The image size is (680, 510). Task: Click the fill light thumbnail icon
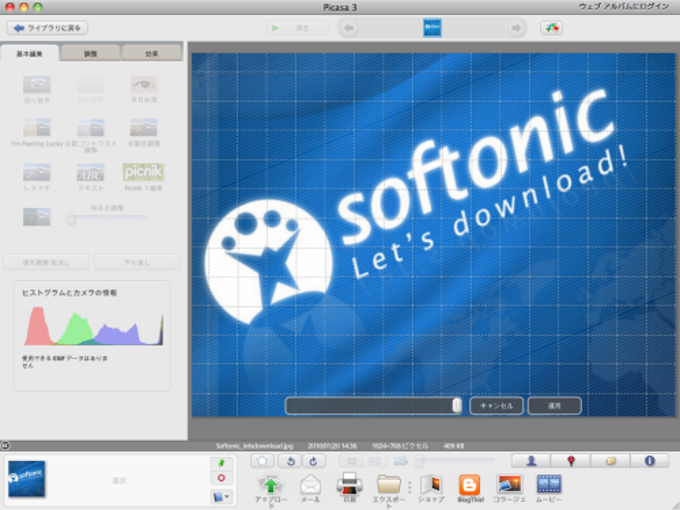(x=36, y=216)
